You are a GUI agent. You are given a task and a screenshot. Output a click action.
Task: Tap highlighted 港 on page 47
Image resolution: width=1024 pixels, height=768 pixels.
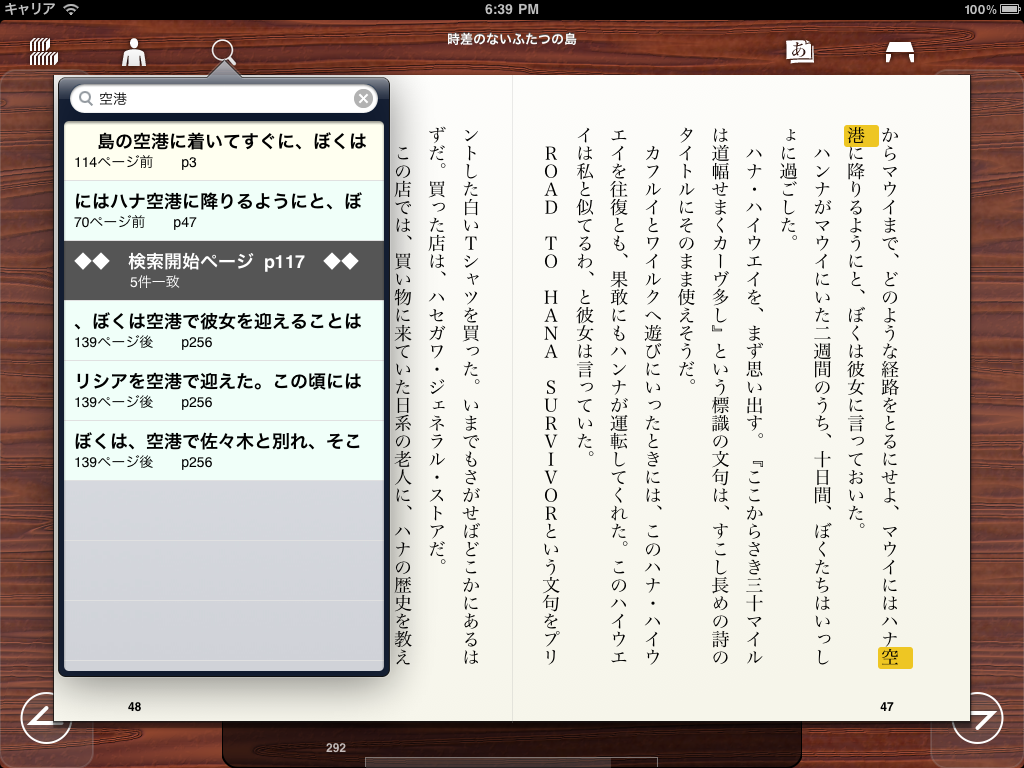(861, 136)
